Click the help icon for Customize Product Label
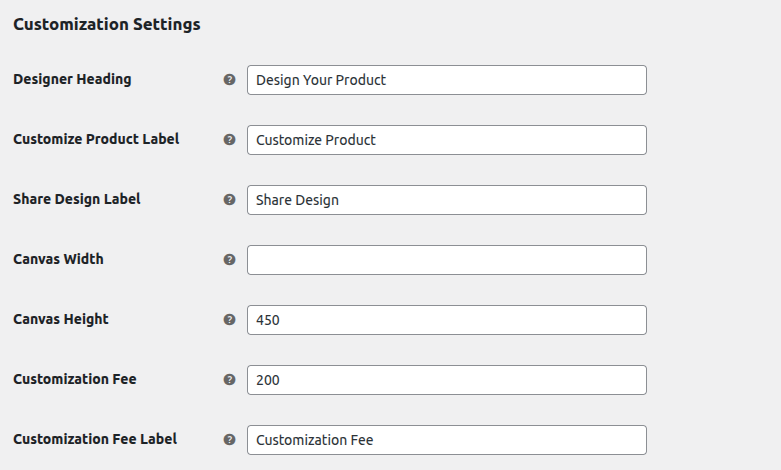The height and width of the screenshot is (470, 781). tap(229, 139)
